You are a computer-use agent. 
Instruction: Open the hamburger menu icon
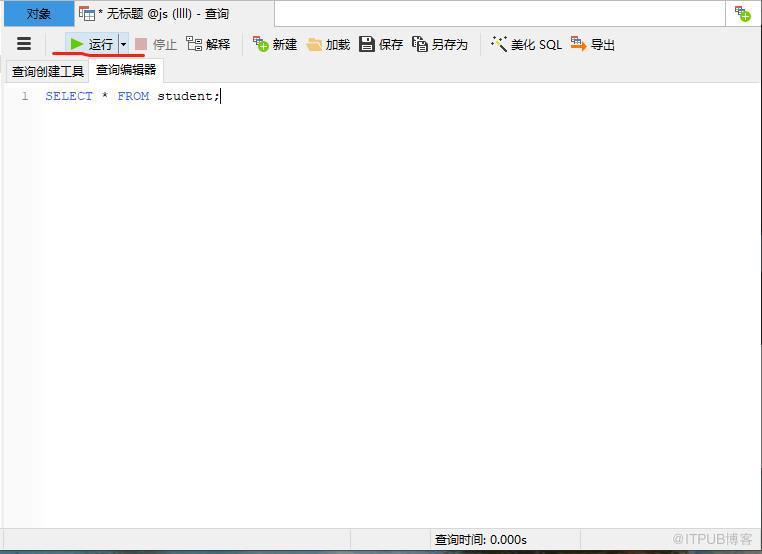(x=24, y=44)
